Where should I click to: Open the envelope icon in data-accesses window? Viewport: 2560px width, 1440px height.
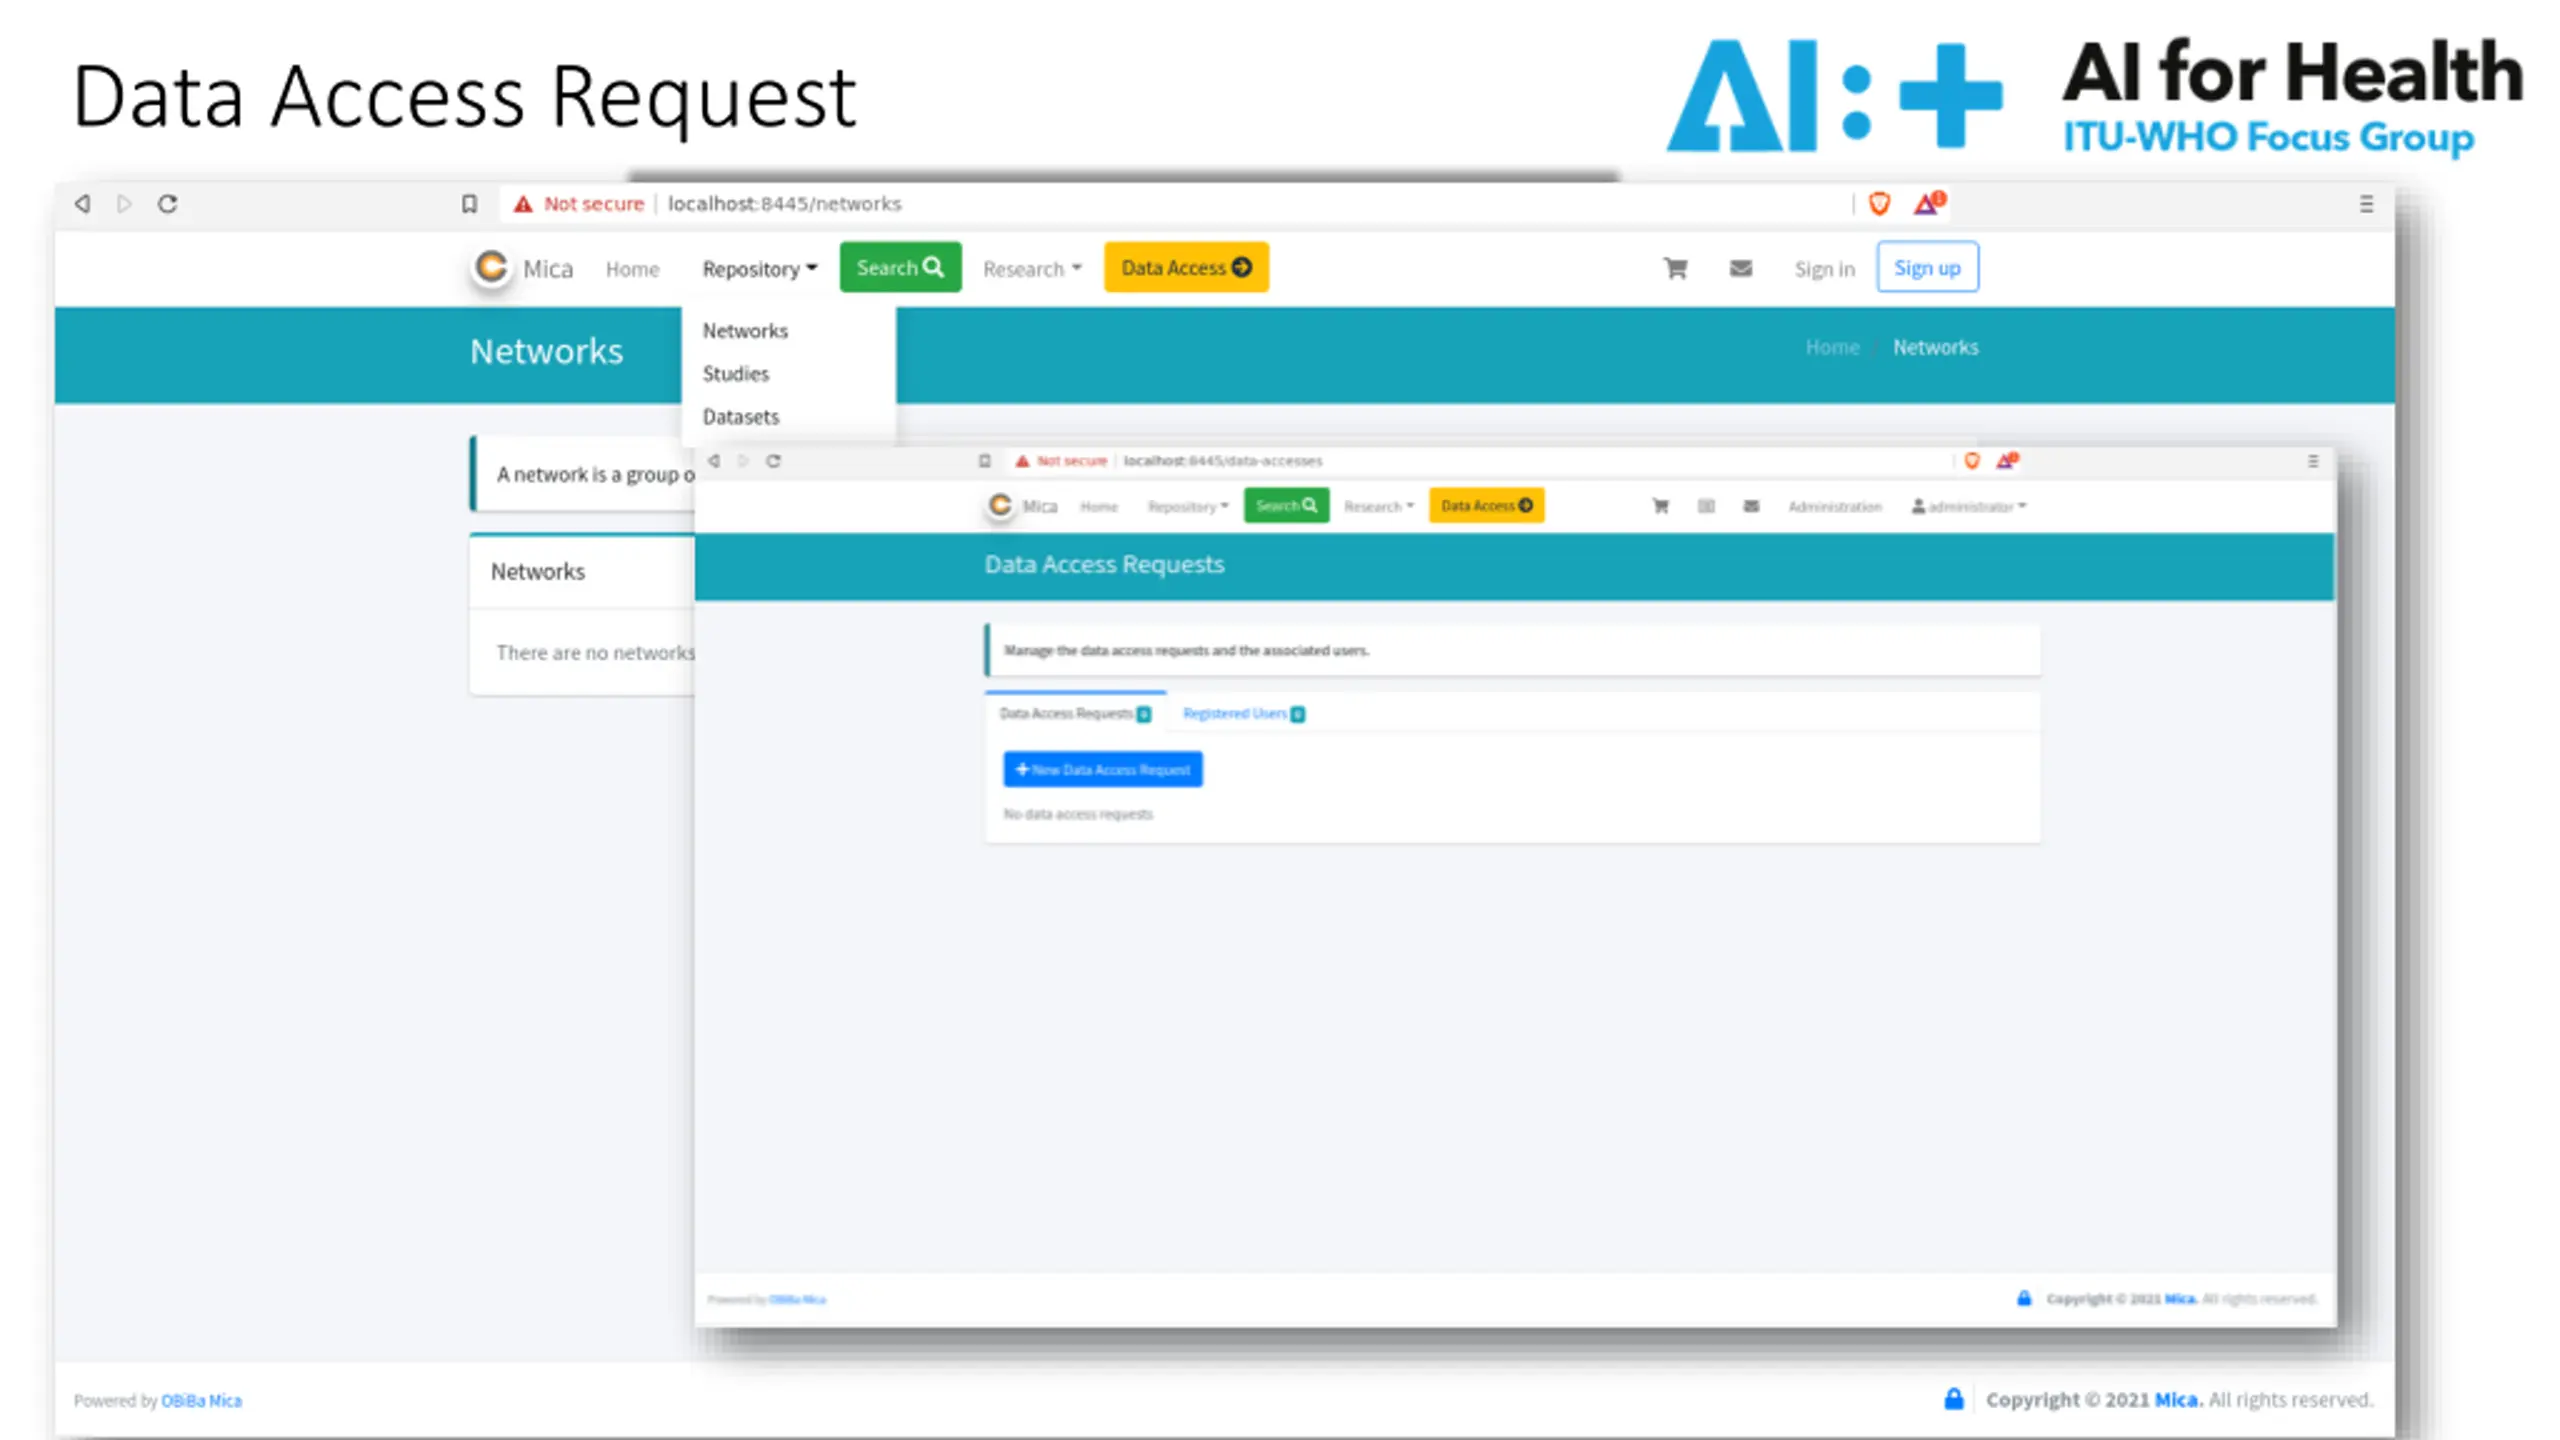pyautogui.click(x=1751, y=506)
